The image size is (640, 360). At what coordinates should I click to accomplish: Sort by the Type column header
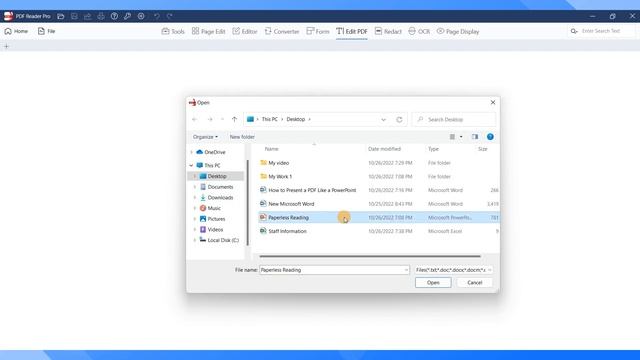[x=433, y=149]
